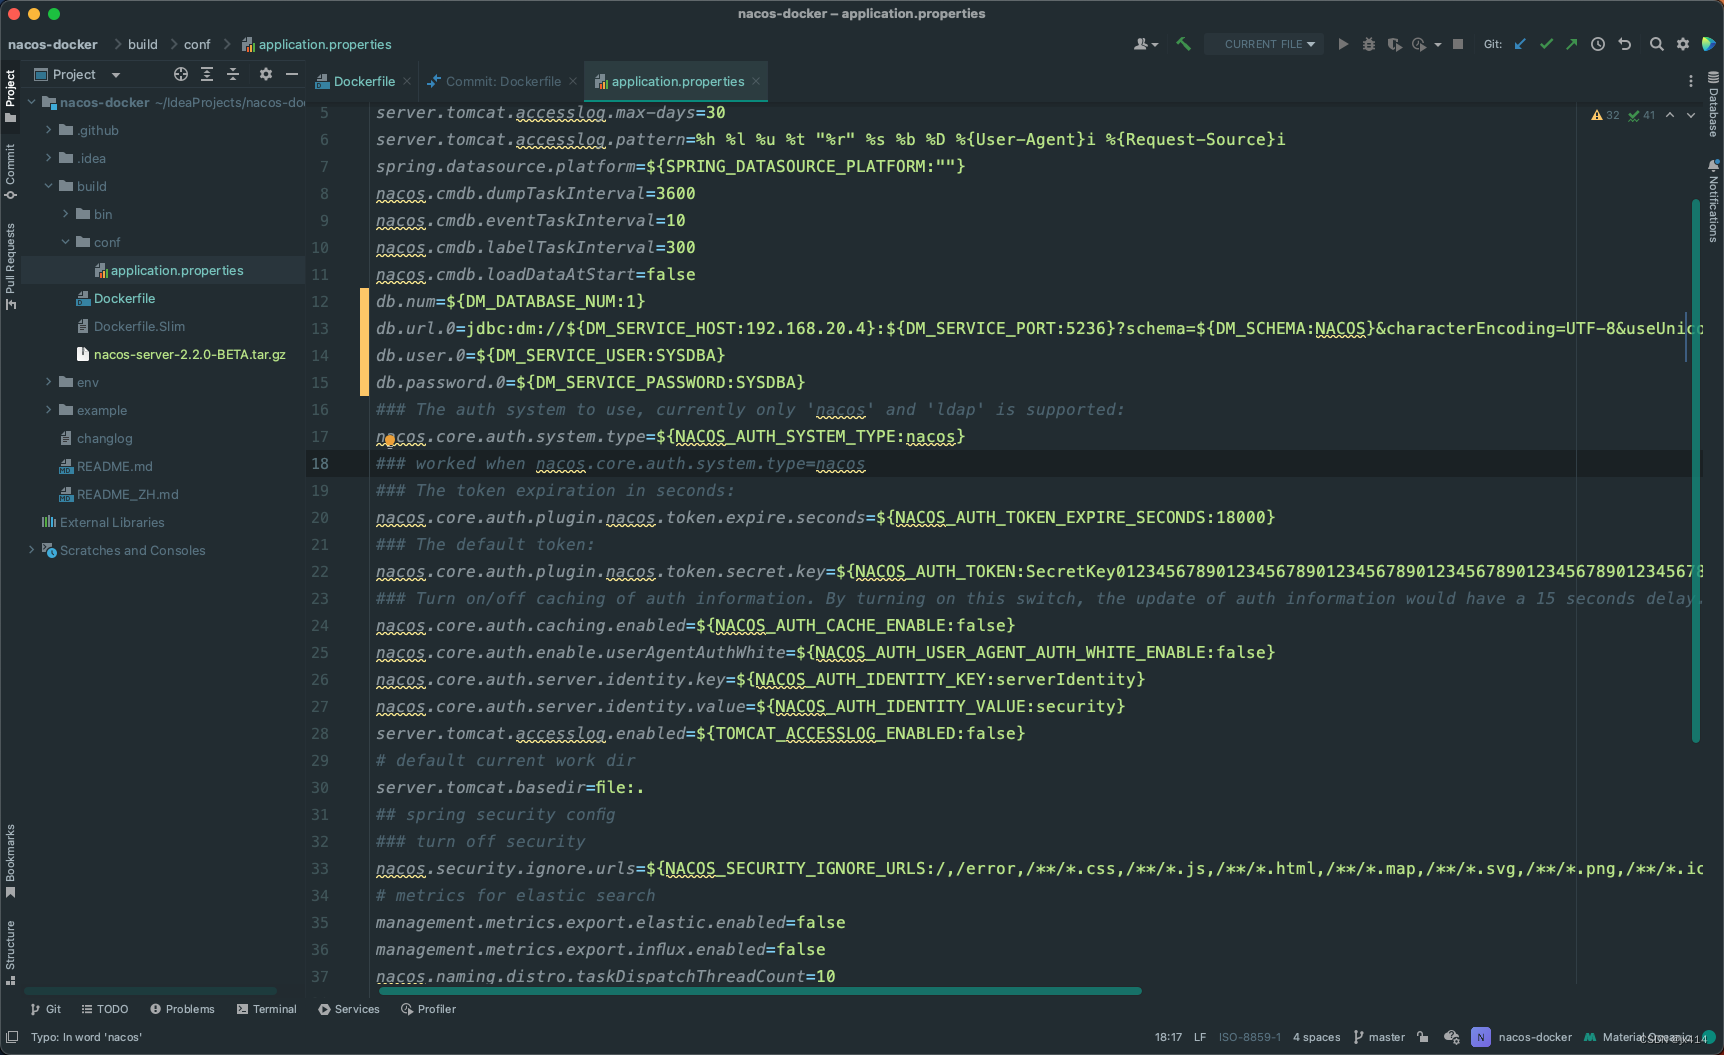The image size is (1724, 1055).
Task: Click the editor vertical scrollbar
Action: [1695, 470]
